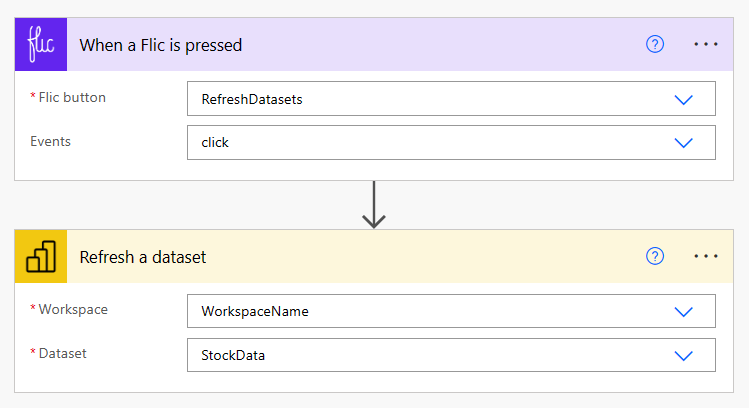Open the Refresh a dataset ellipsis menu
Image resolution: width=749 pixels, height=408 pixels.
point(706,257)
